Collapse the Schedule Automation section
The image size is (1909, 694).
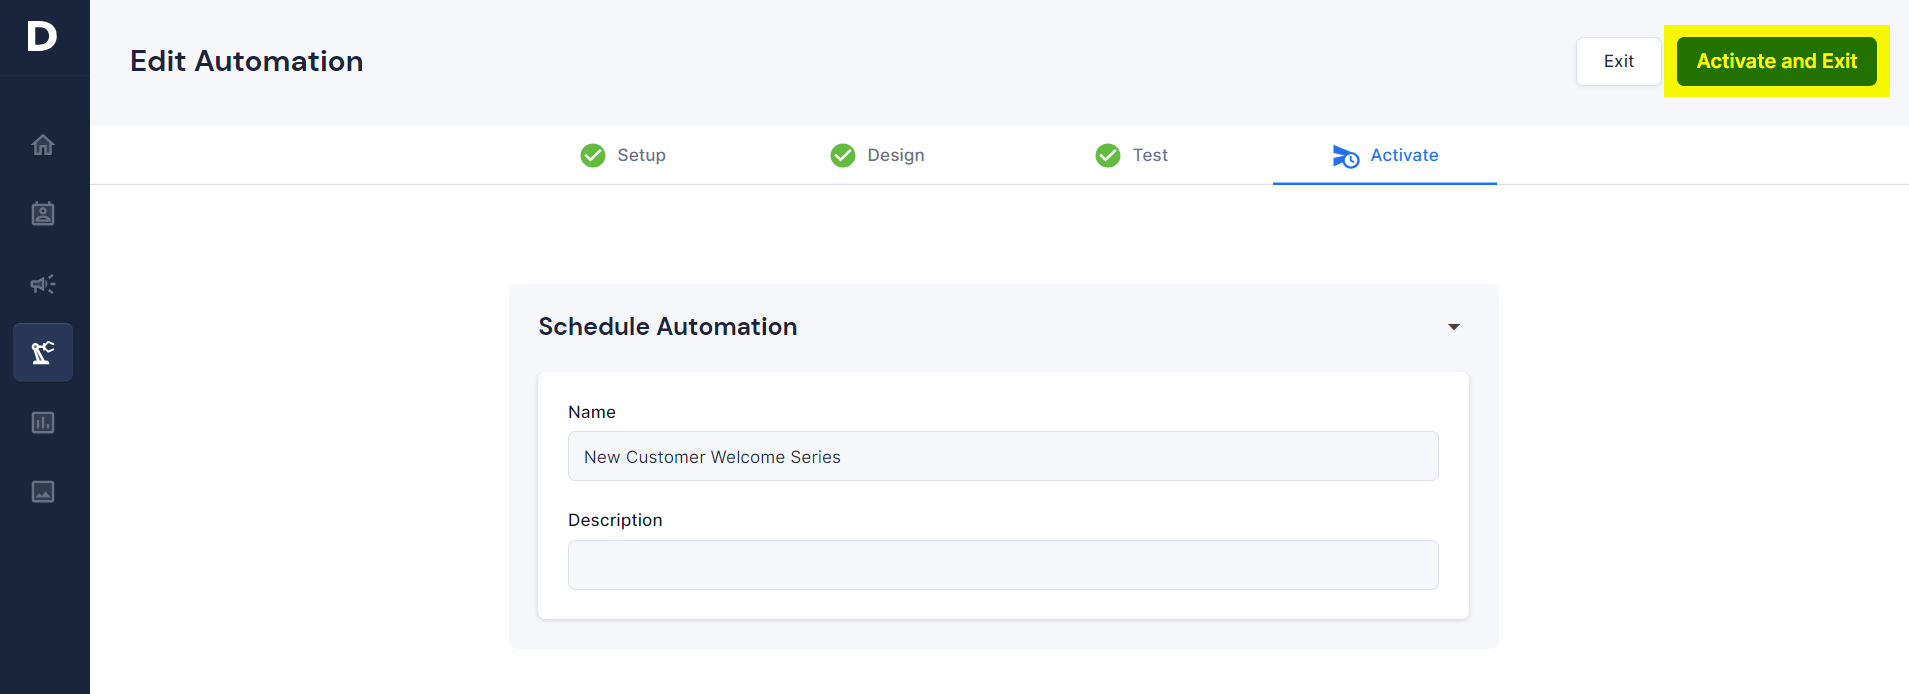(1454, 327)
